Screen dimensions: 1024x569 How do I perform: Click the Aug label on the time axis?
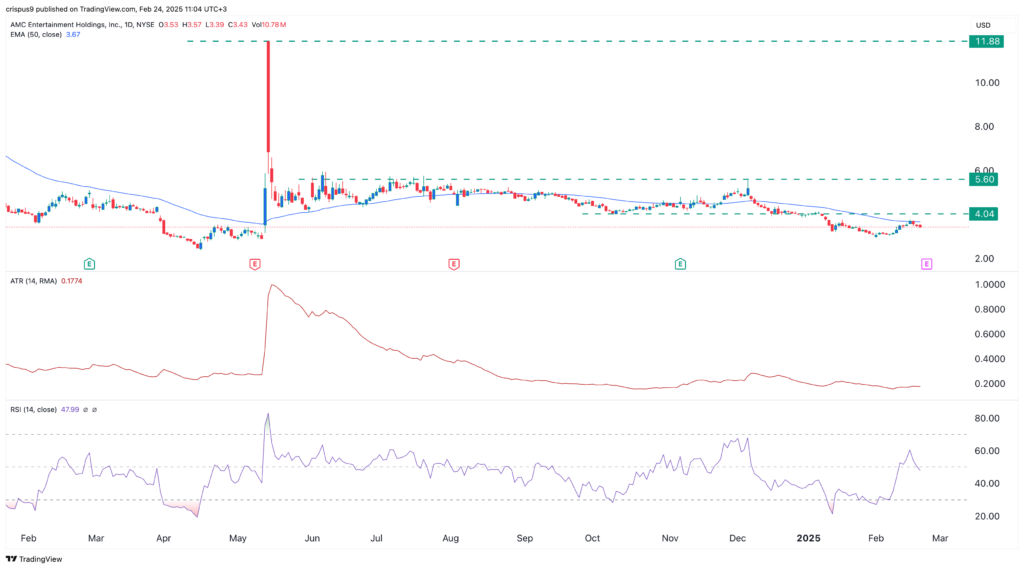[x=450, y=538]
